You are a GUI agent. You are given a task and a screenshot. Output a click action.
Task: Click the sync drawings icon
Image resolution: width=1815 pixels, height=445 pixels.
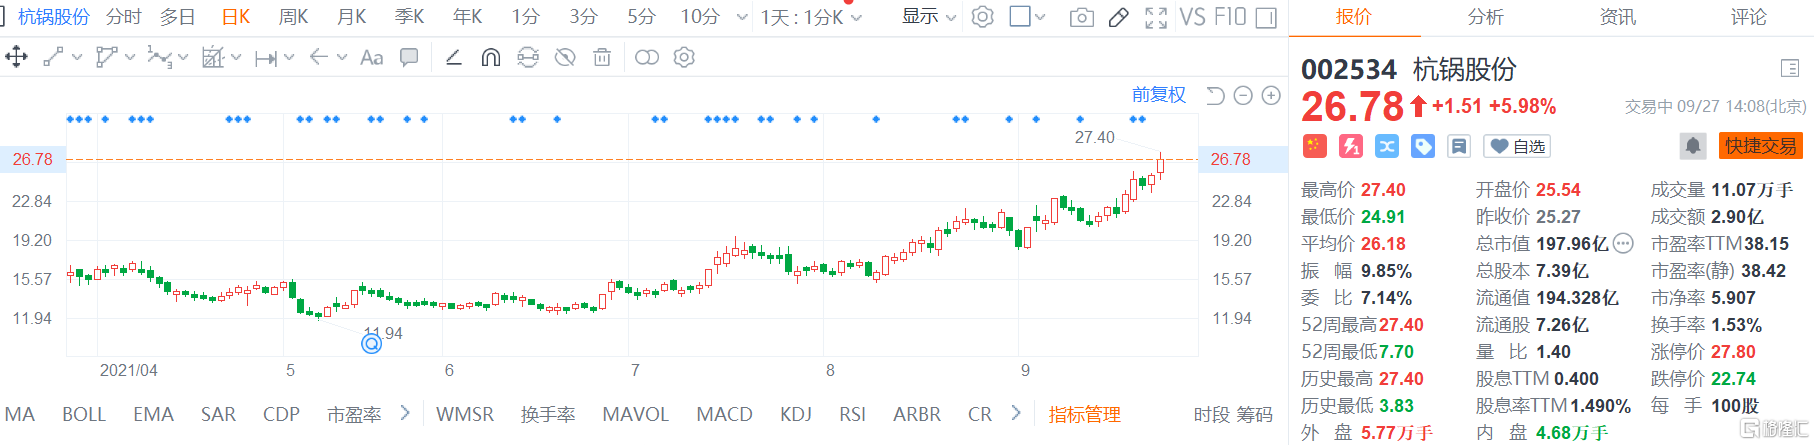click(x=528, y=57)
